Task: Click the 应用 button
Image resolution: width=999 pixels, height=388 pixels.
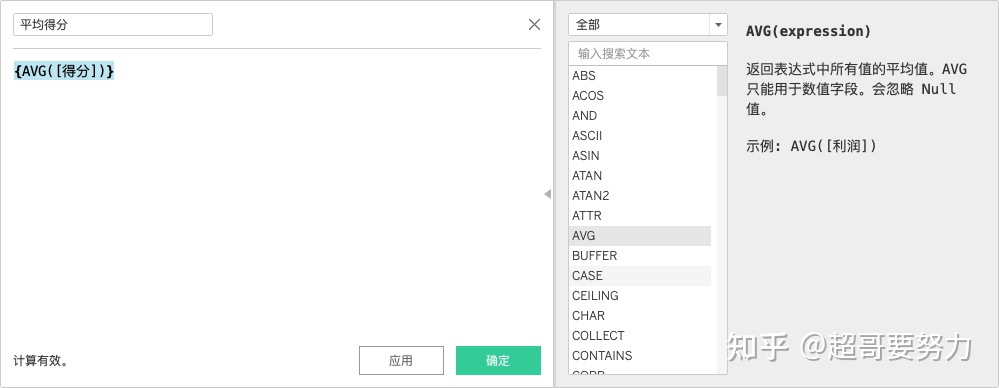Action: [x=401, y=361]
